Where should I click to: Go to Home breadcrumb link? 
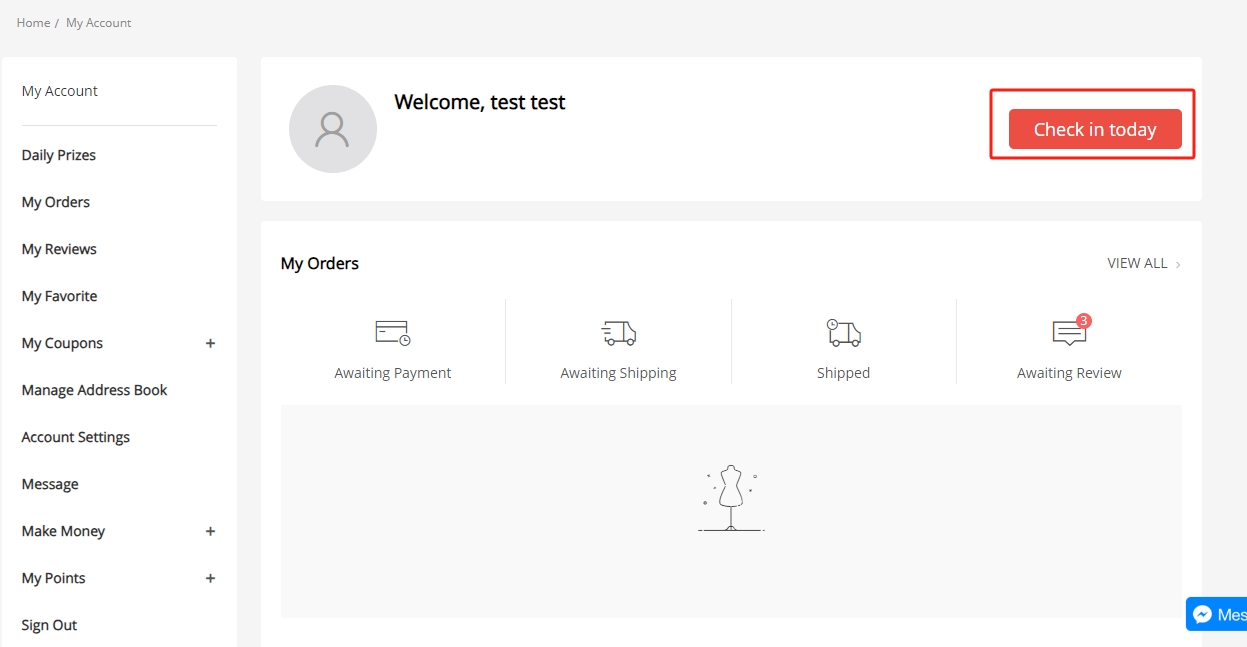pyautogui.click(x=33, y=22)
